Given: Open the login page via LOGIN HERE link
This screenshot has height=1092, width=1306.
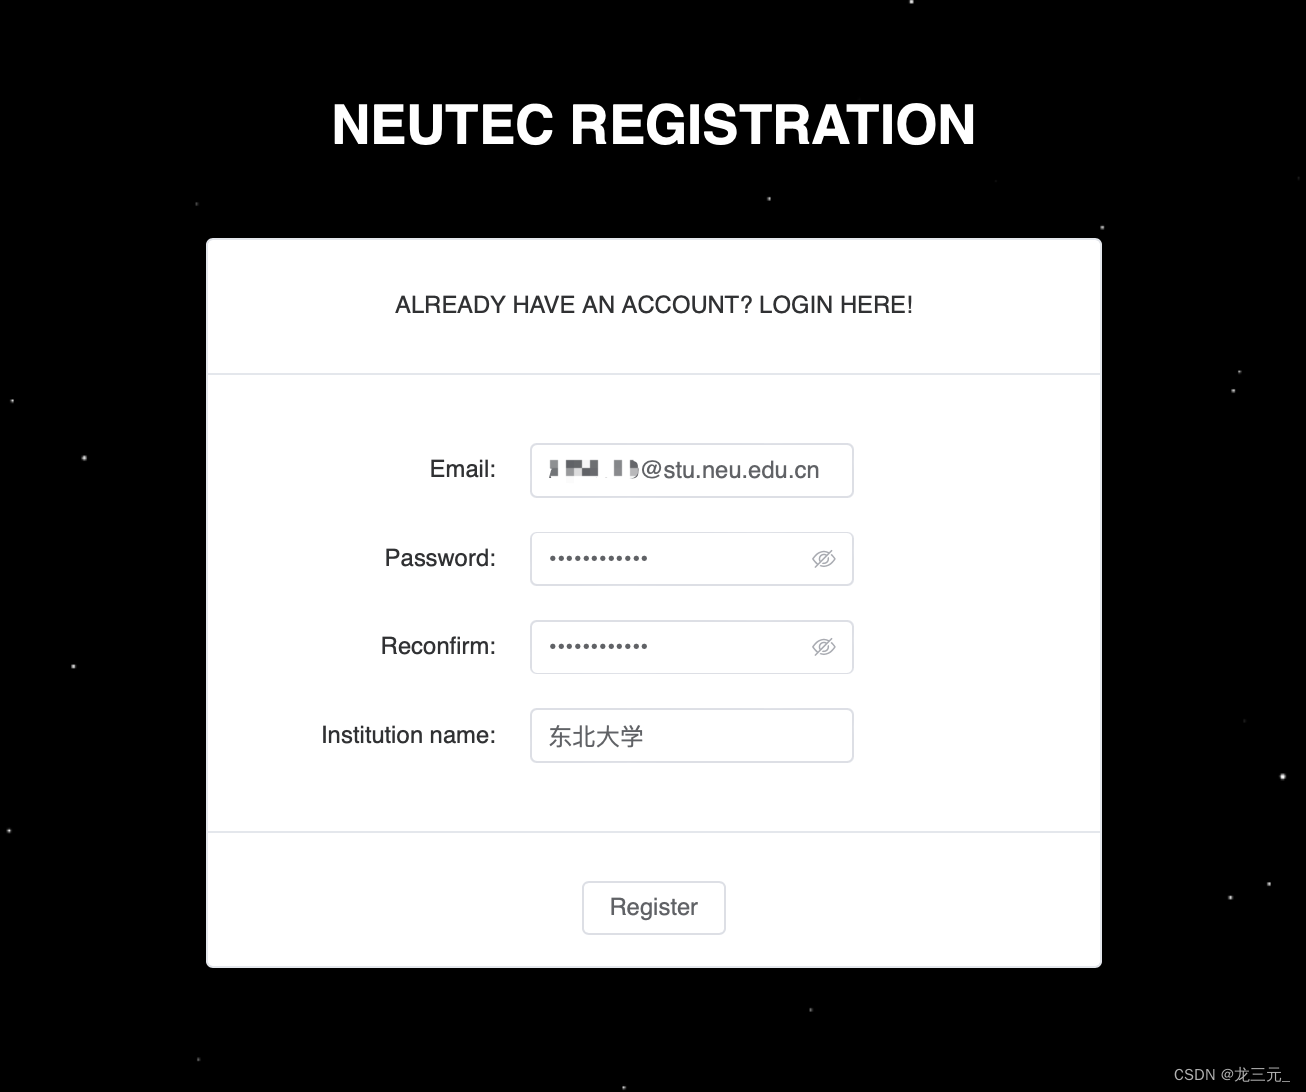Looking at the screenshot, I should (x=836, y=305).
